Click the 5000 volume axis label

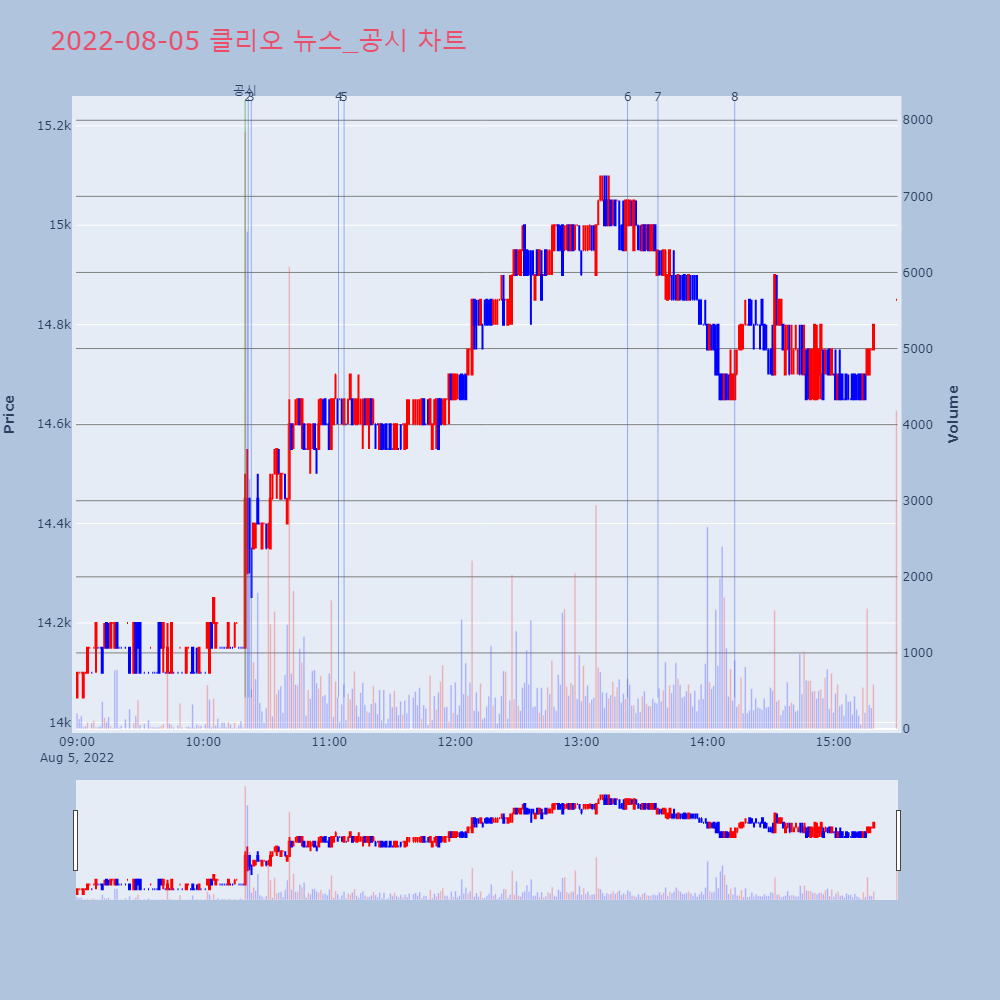point(917,348)
